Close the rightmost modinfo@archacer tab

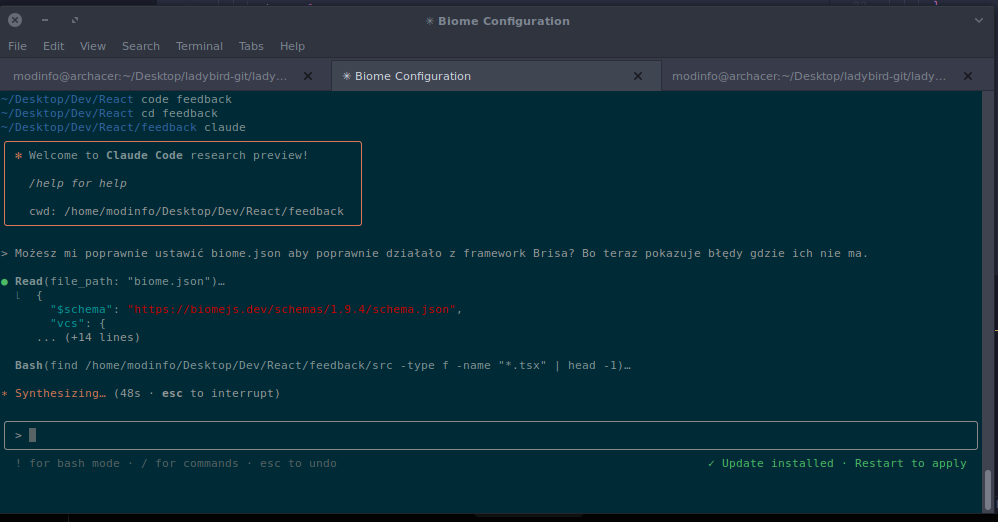tap(967, 76)
